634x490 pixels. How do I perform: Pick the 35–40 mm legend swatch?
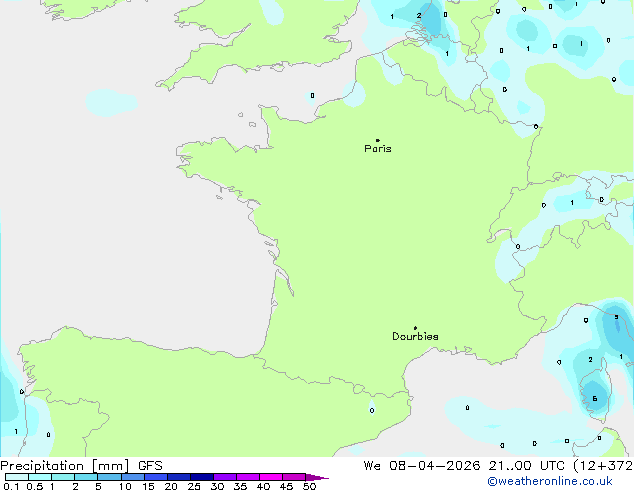(x=248, y=477)
